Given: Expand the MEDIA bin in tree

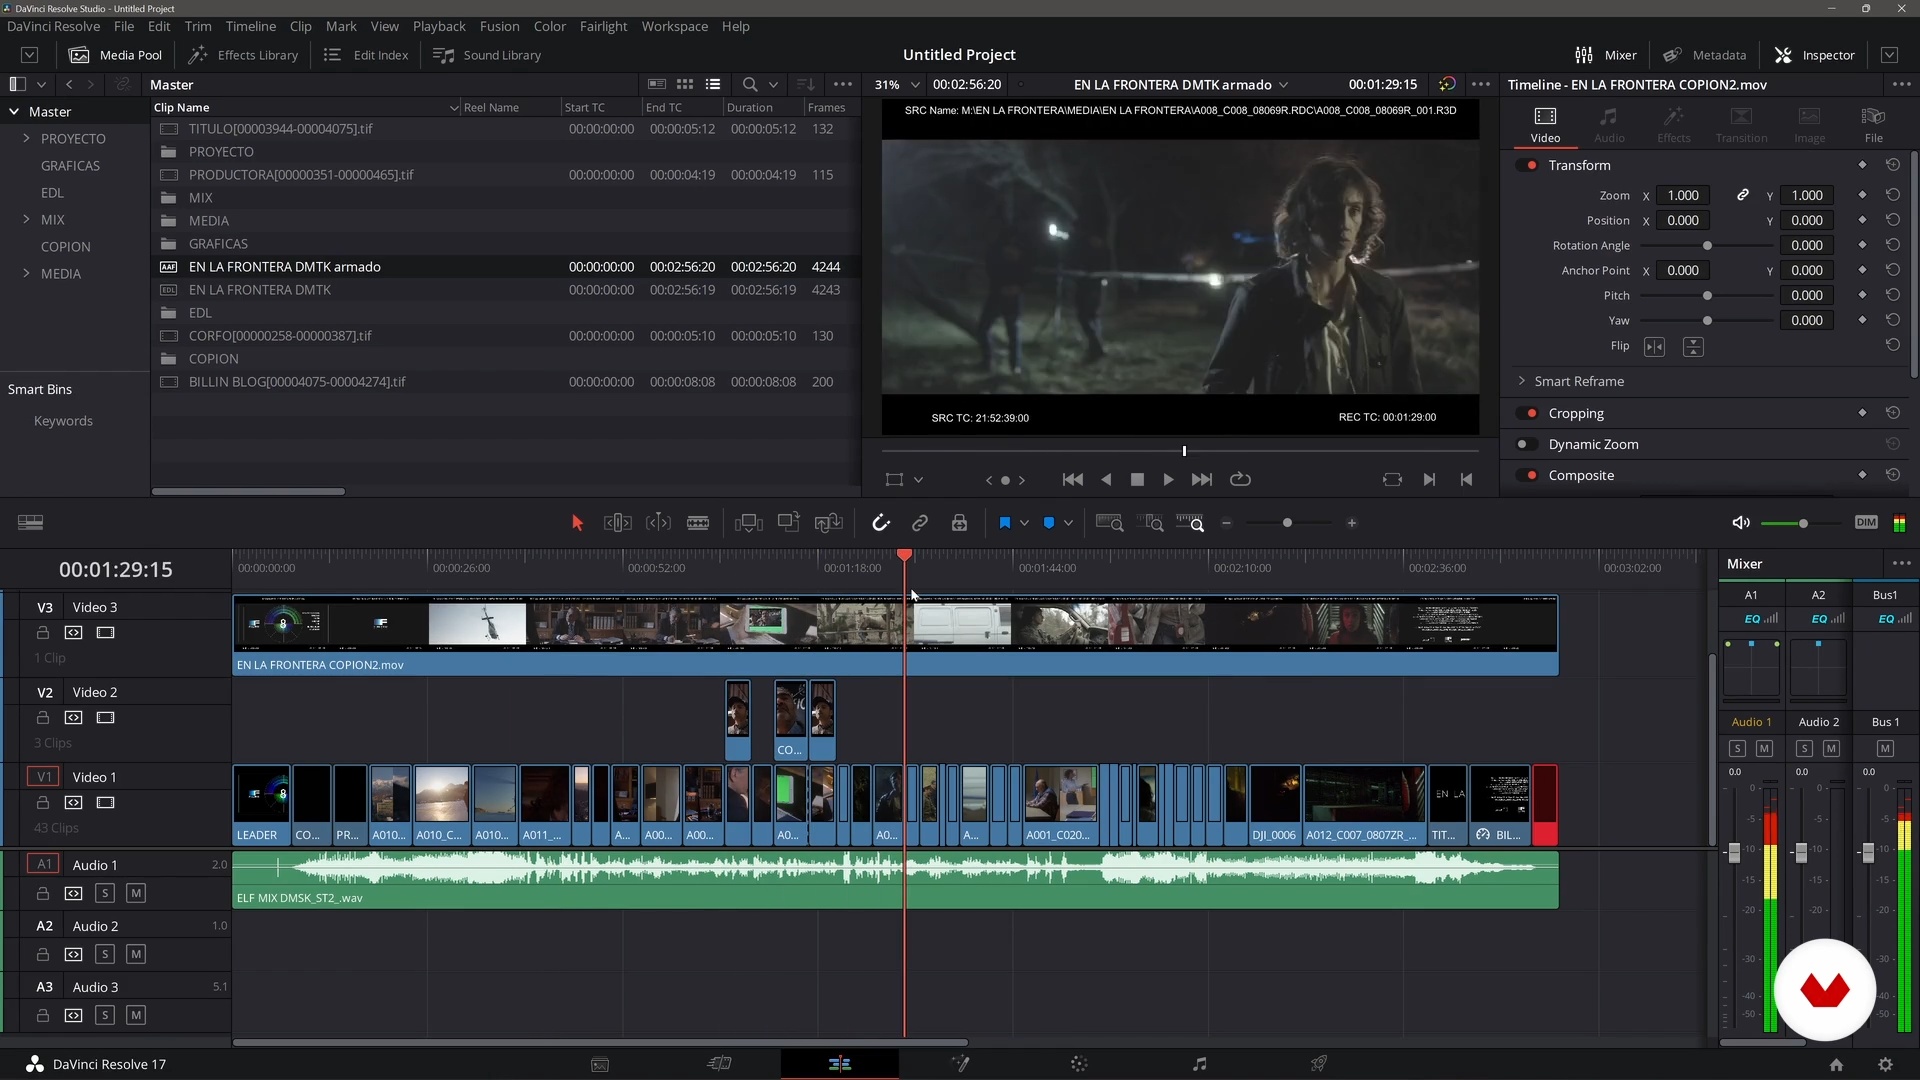Looking at the screenshot, I should pyautogui.click(x=26, y=273).
